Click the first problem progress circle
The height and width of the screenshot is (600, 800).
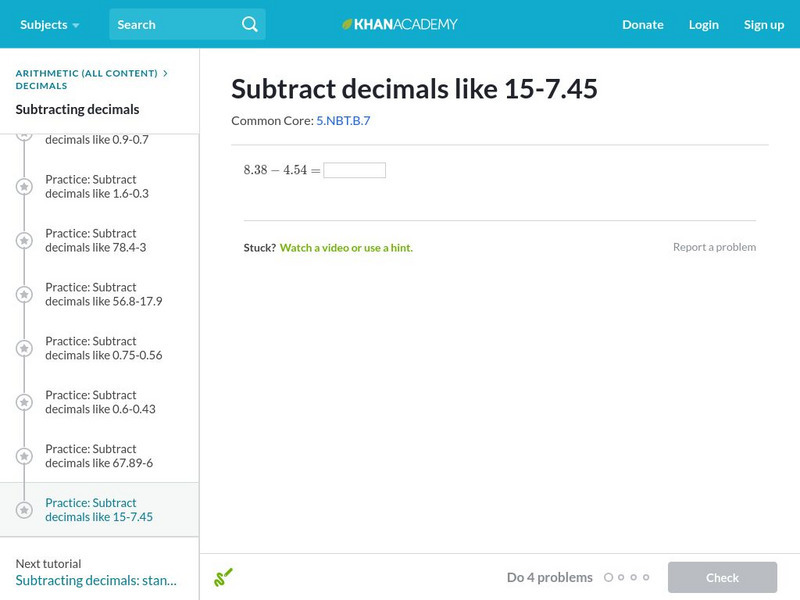click(x=609, y=578)
